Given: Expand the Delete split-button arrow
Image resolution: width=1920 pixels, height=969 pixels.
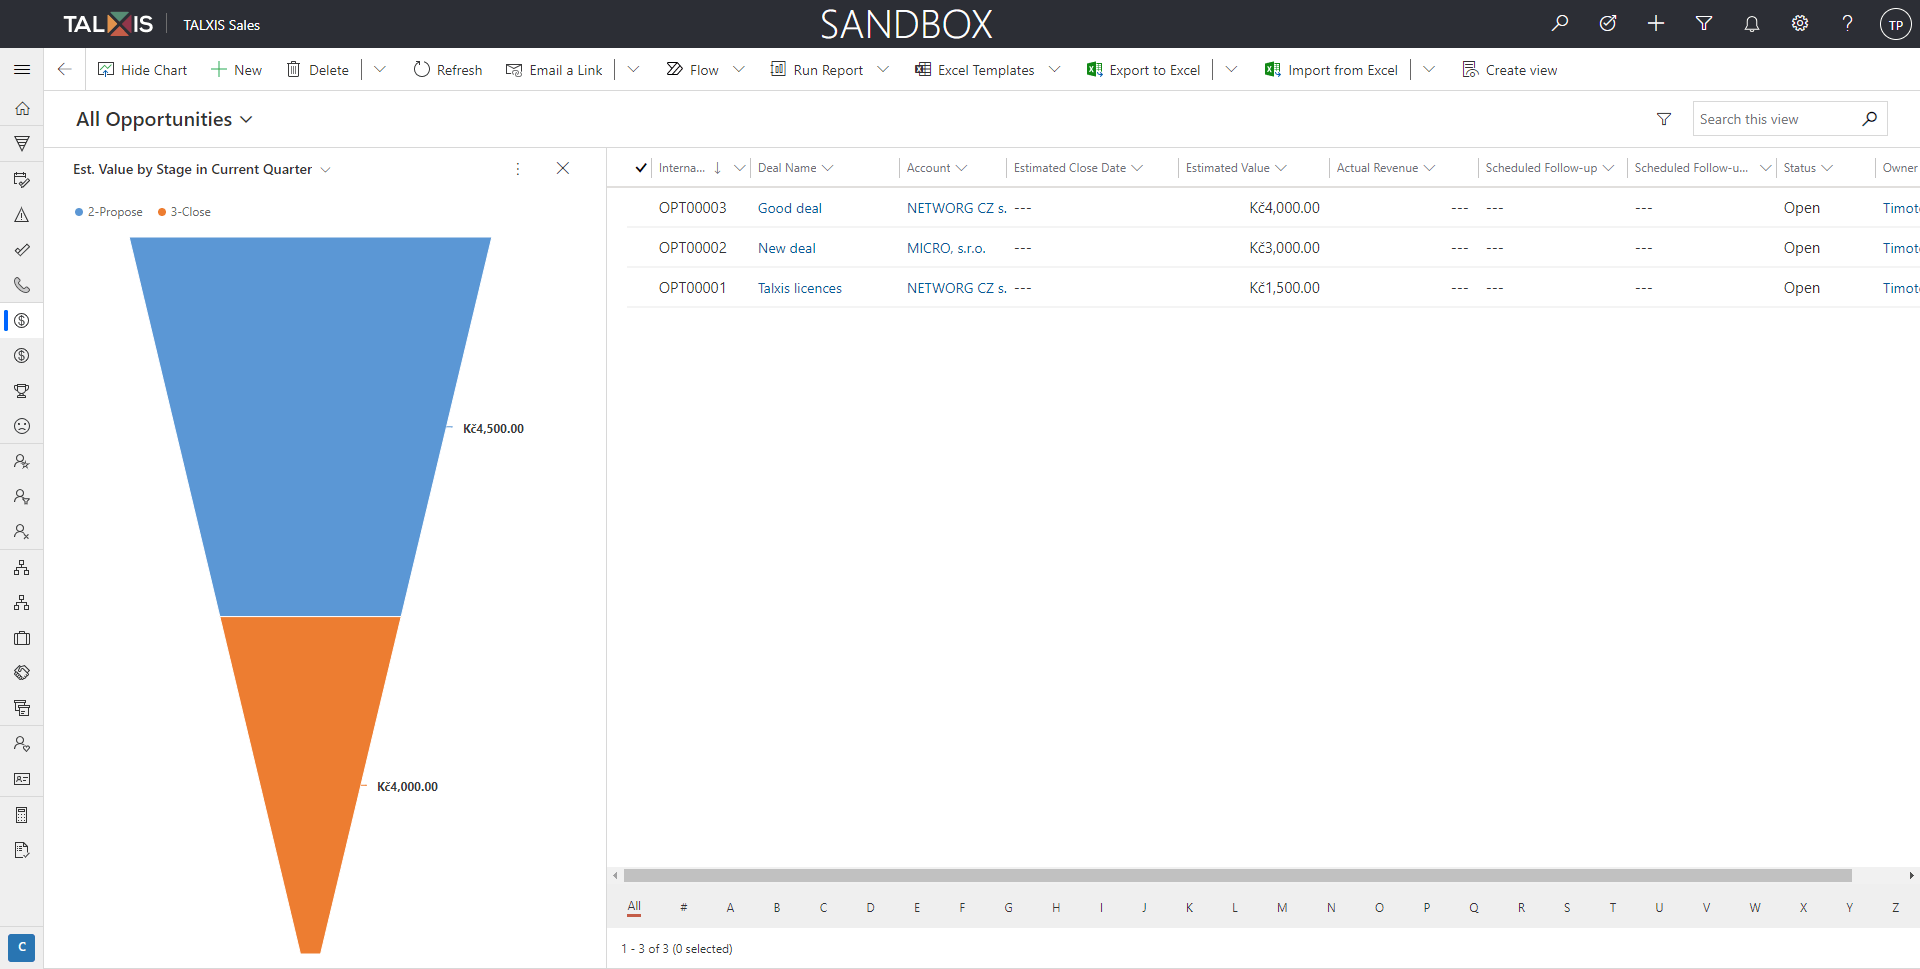Looking at the screenshot, I should point(380,69).
